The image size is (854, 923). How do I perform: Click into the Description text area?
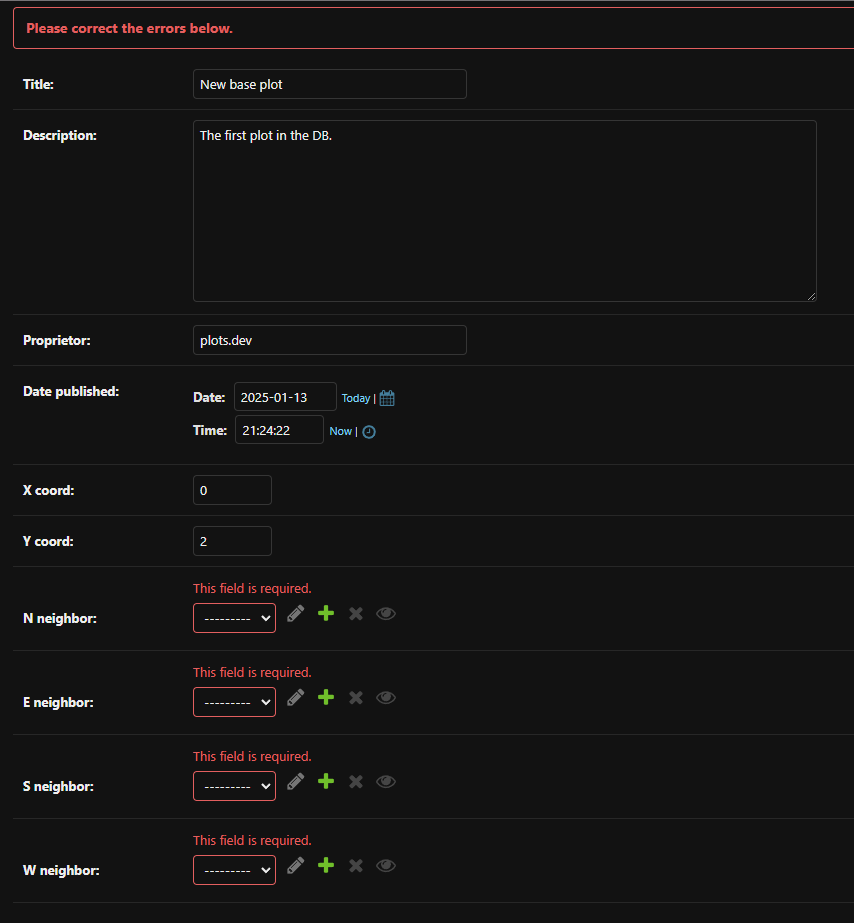[504, 211]
